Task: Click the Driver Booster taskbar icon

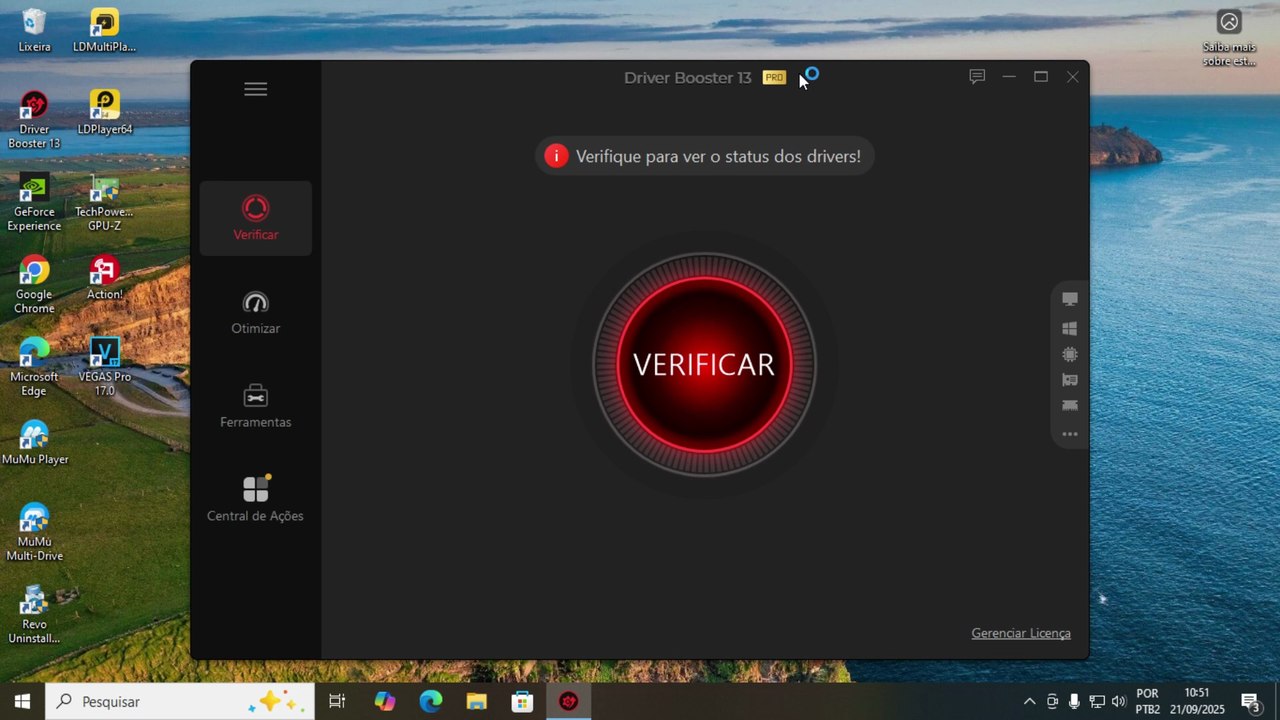Action: 569,701
